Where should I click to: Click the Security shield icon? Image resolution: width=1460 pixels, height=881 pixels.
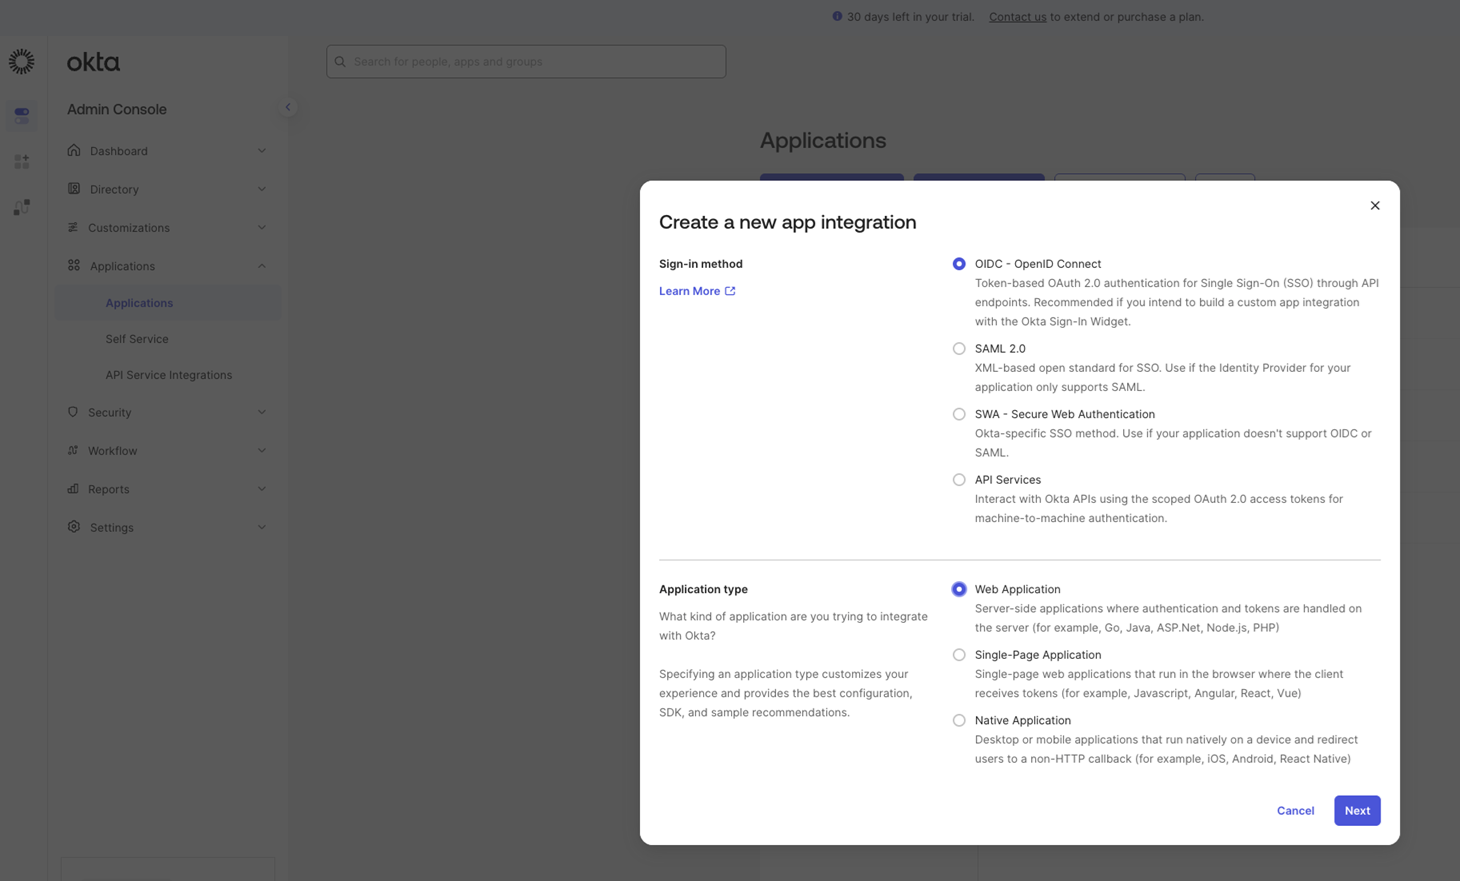[x=73, y=412]
